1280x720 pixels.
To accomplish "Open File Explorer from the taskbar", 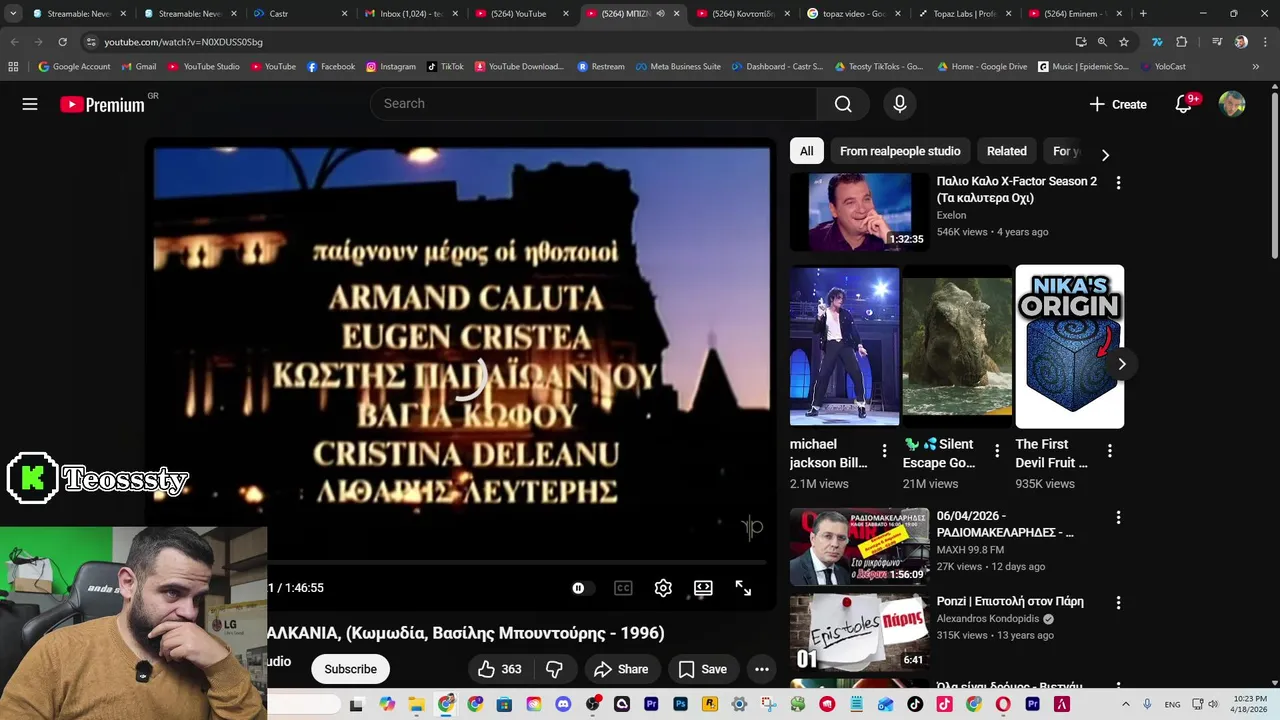I will point(416,704).
